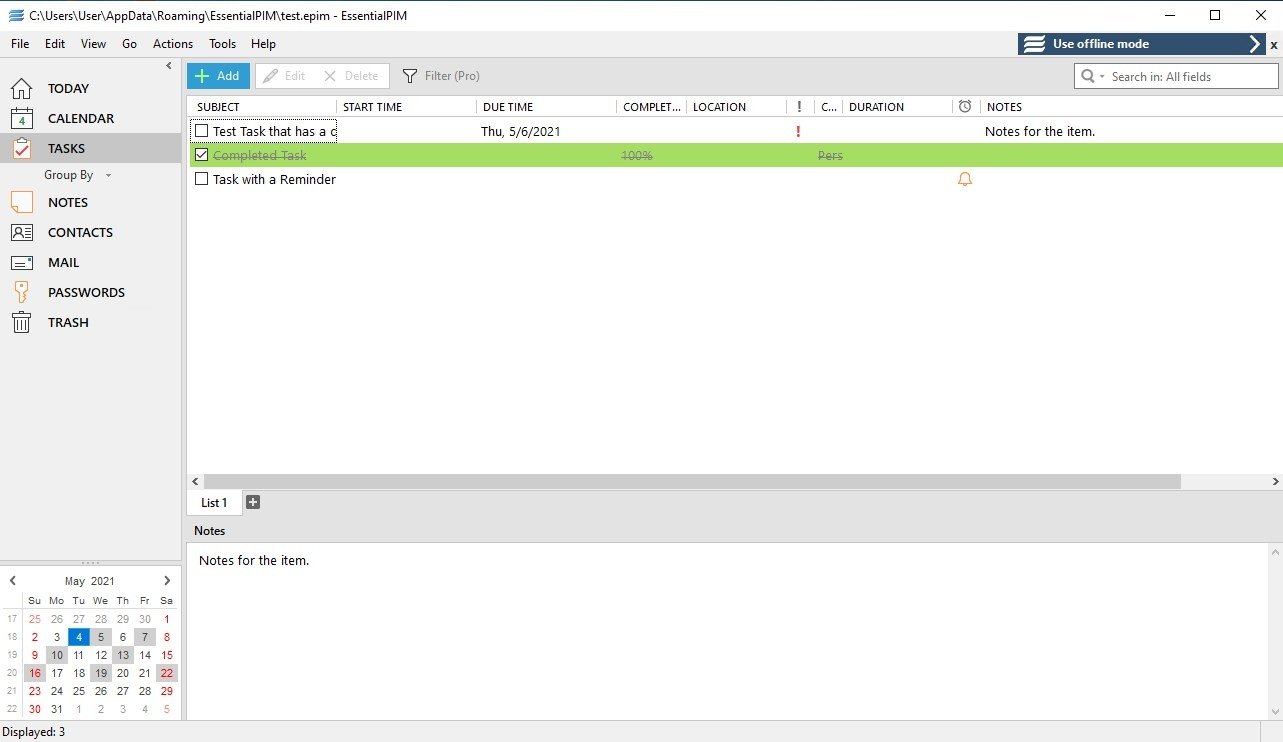Click the Edit toolbar button
1283x742 pixels.
tap(284, 76)
